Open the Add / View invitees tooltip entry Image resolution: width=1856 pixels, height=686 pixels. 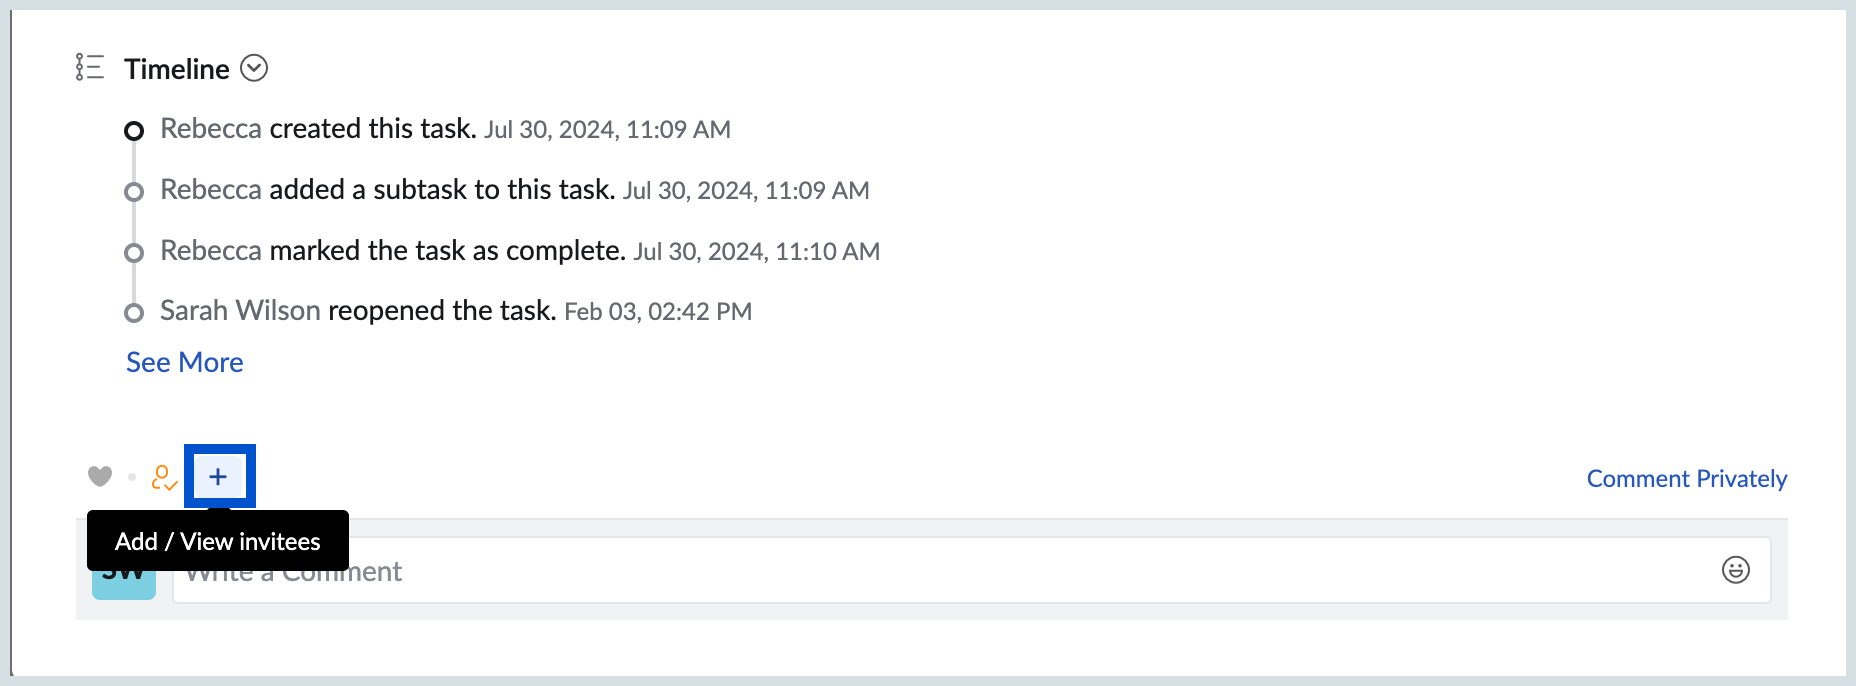click(x=218, y=541)
